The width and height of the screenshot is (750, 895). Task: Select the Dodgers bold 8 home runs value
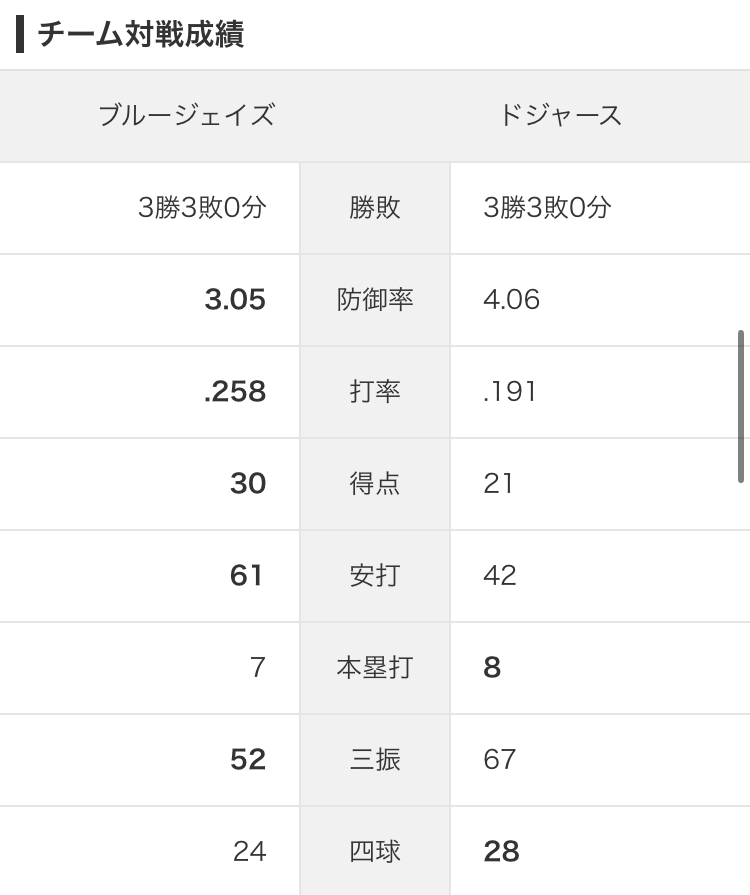(x=492, y=667)
